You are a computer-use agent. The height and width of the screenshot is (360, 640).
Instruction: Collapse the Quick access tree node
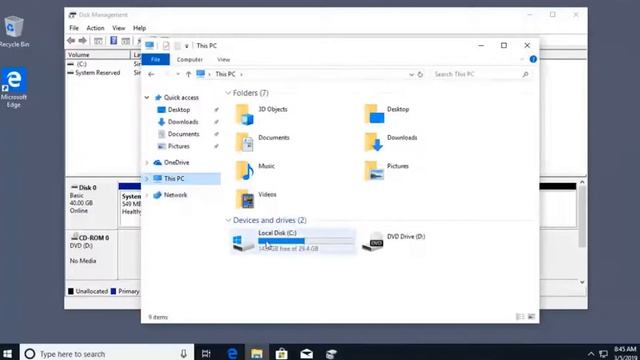(x=147, y=98)
